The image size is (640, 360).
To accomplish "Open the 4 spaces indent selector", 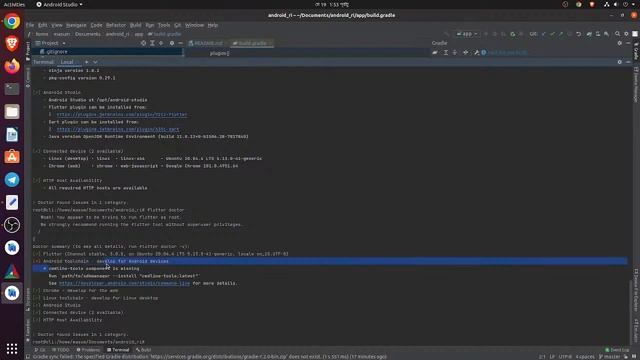I will coord(585,357).
